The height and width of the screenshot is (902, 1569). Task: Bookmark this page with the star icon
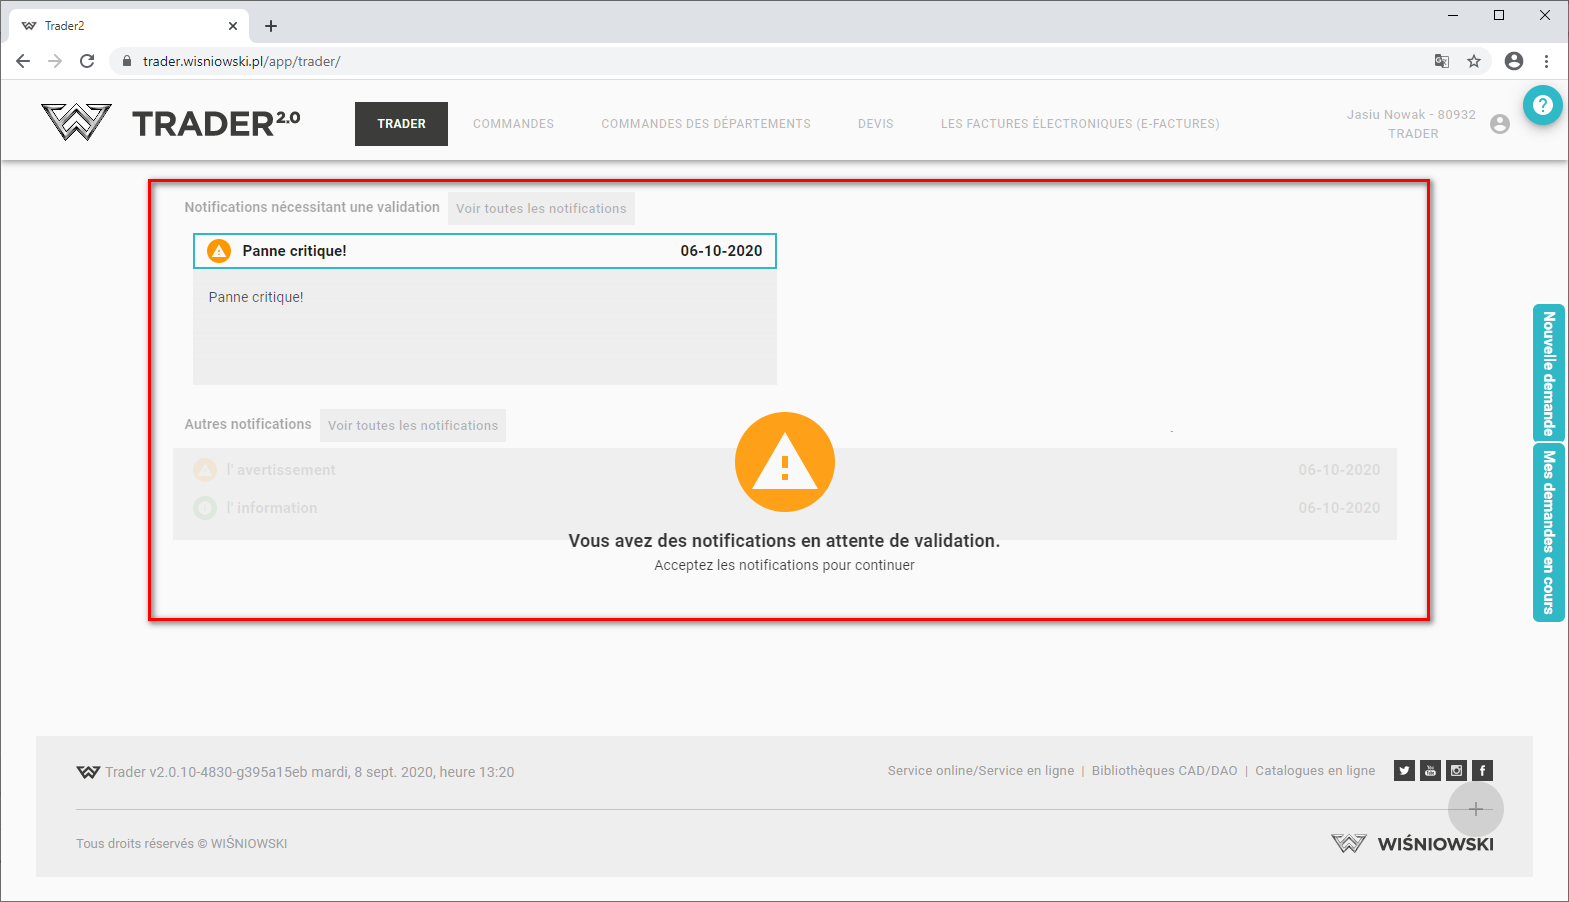[x=1473, y=61]
